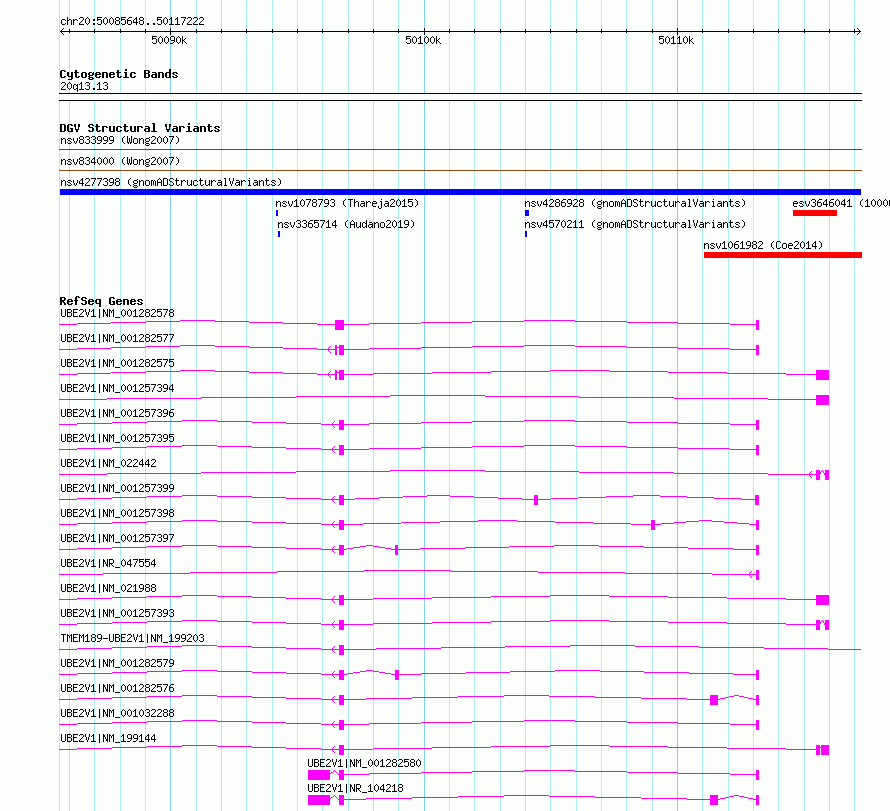Select transcript UBE2V1|NM_001282579

click(117, 663)
